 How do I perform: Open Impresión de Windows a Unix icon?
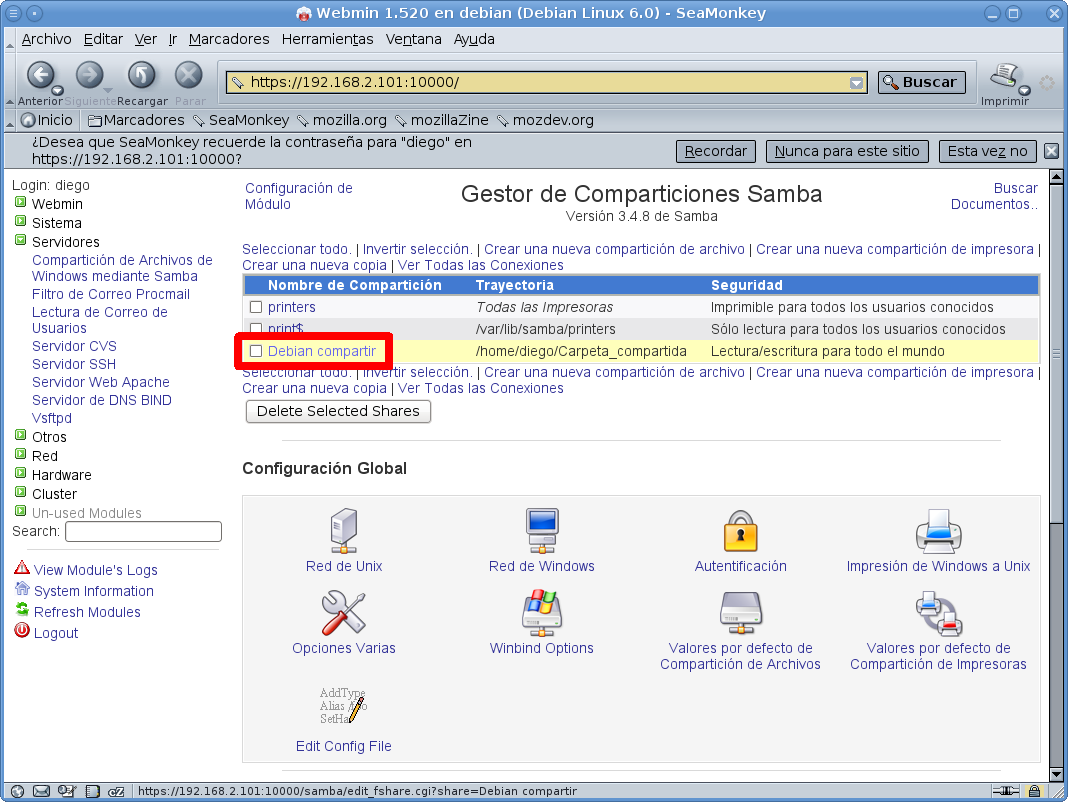[x=939, y=530]
